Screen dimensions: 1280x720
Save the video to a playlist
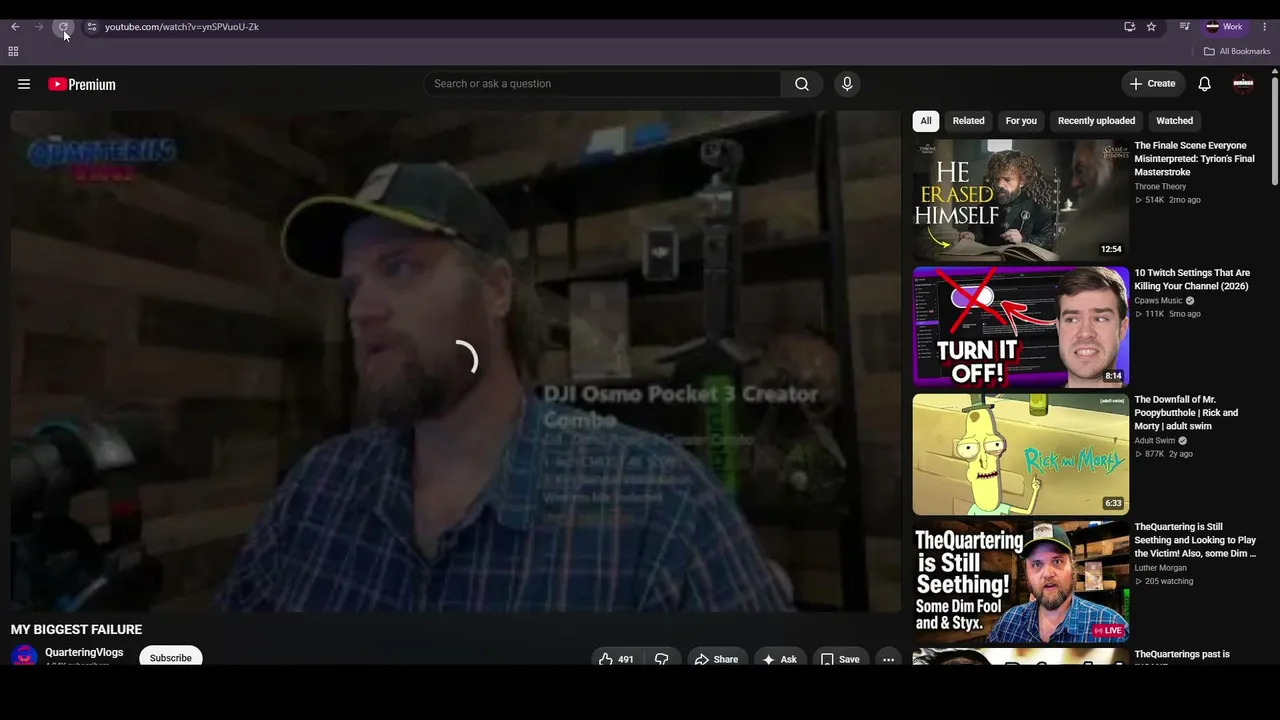point(840,659)
